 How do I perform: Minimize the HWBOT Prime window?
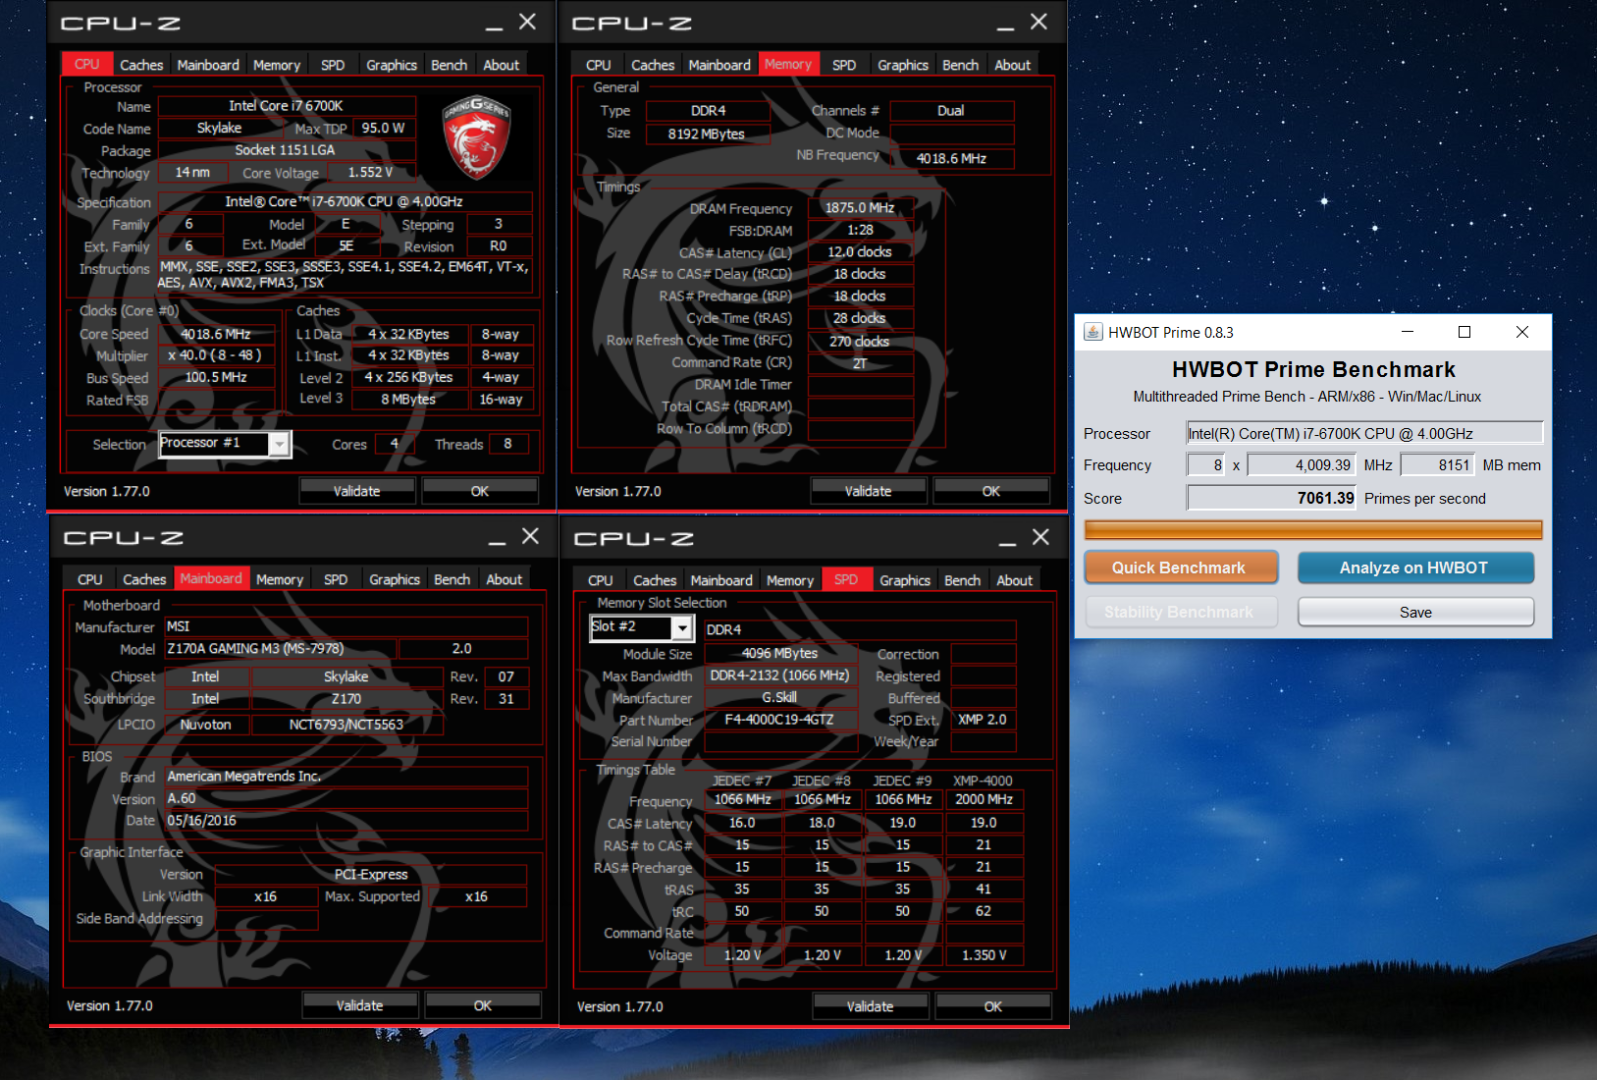[1407, 332]
